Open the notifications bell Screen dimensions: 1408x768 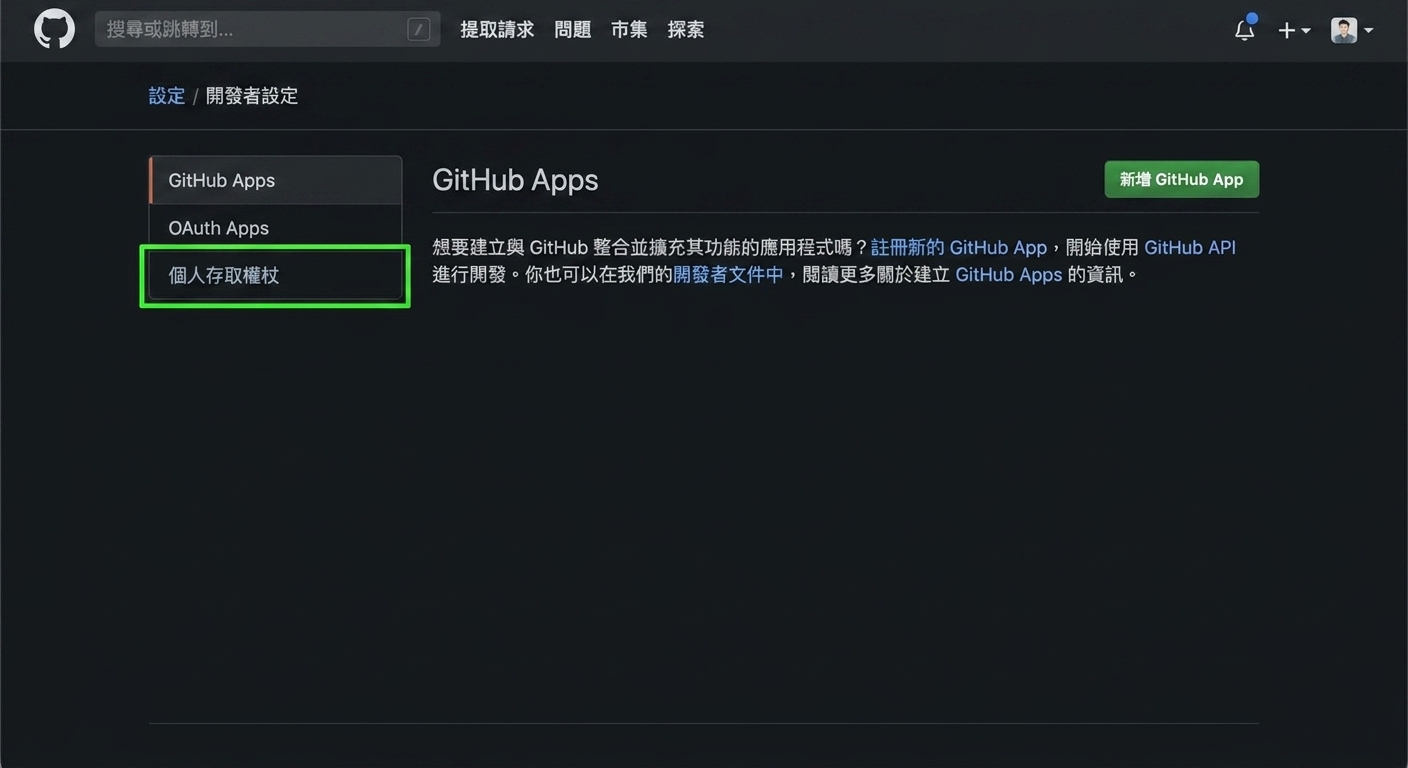click(1245, 30)
